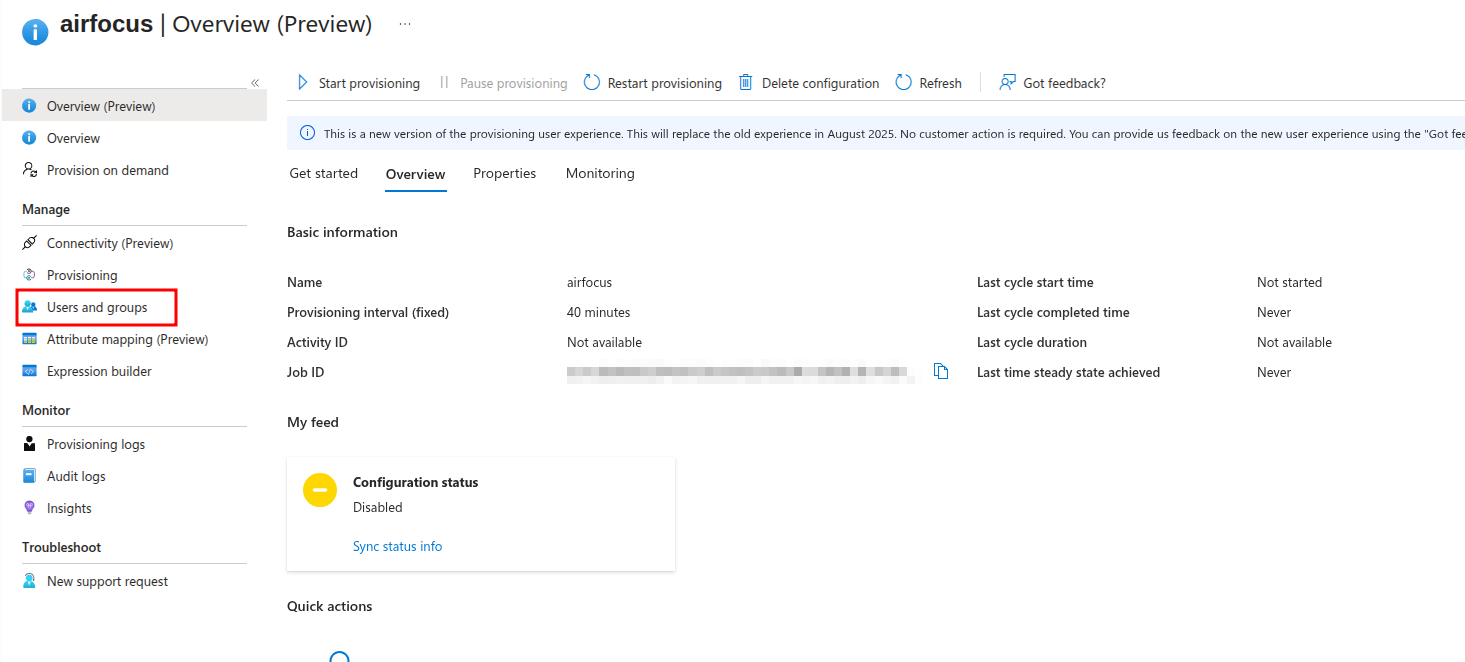Click the Audit logs book icon

[30, 476]
